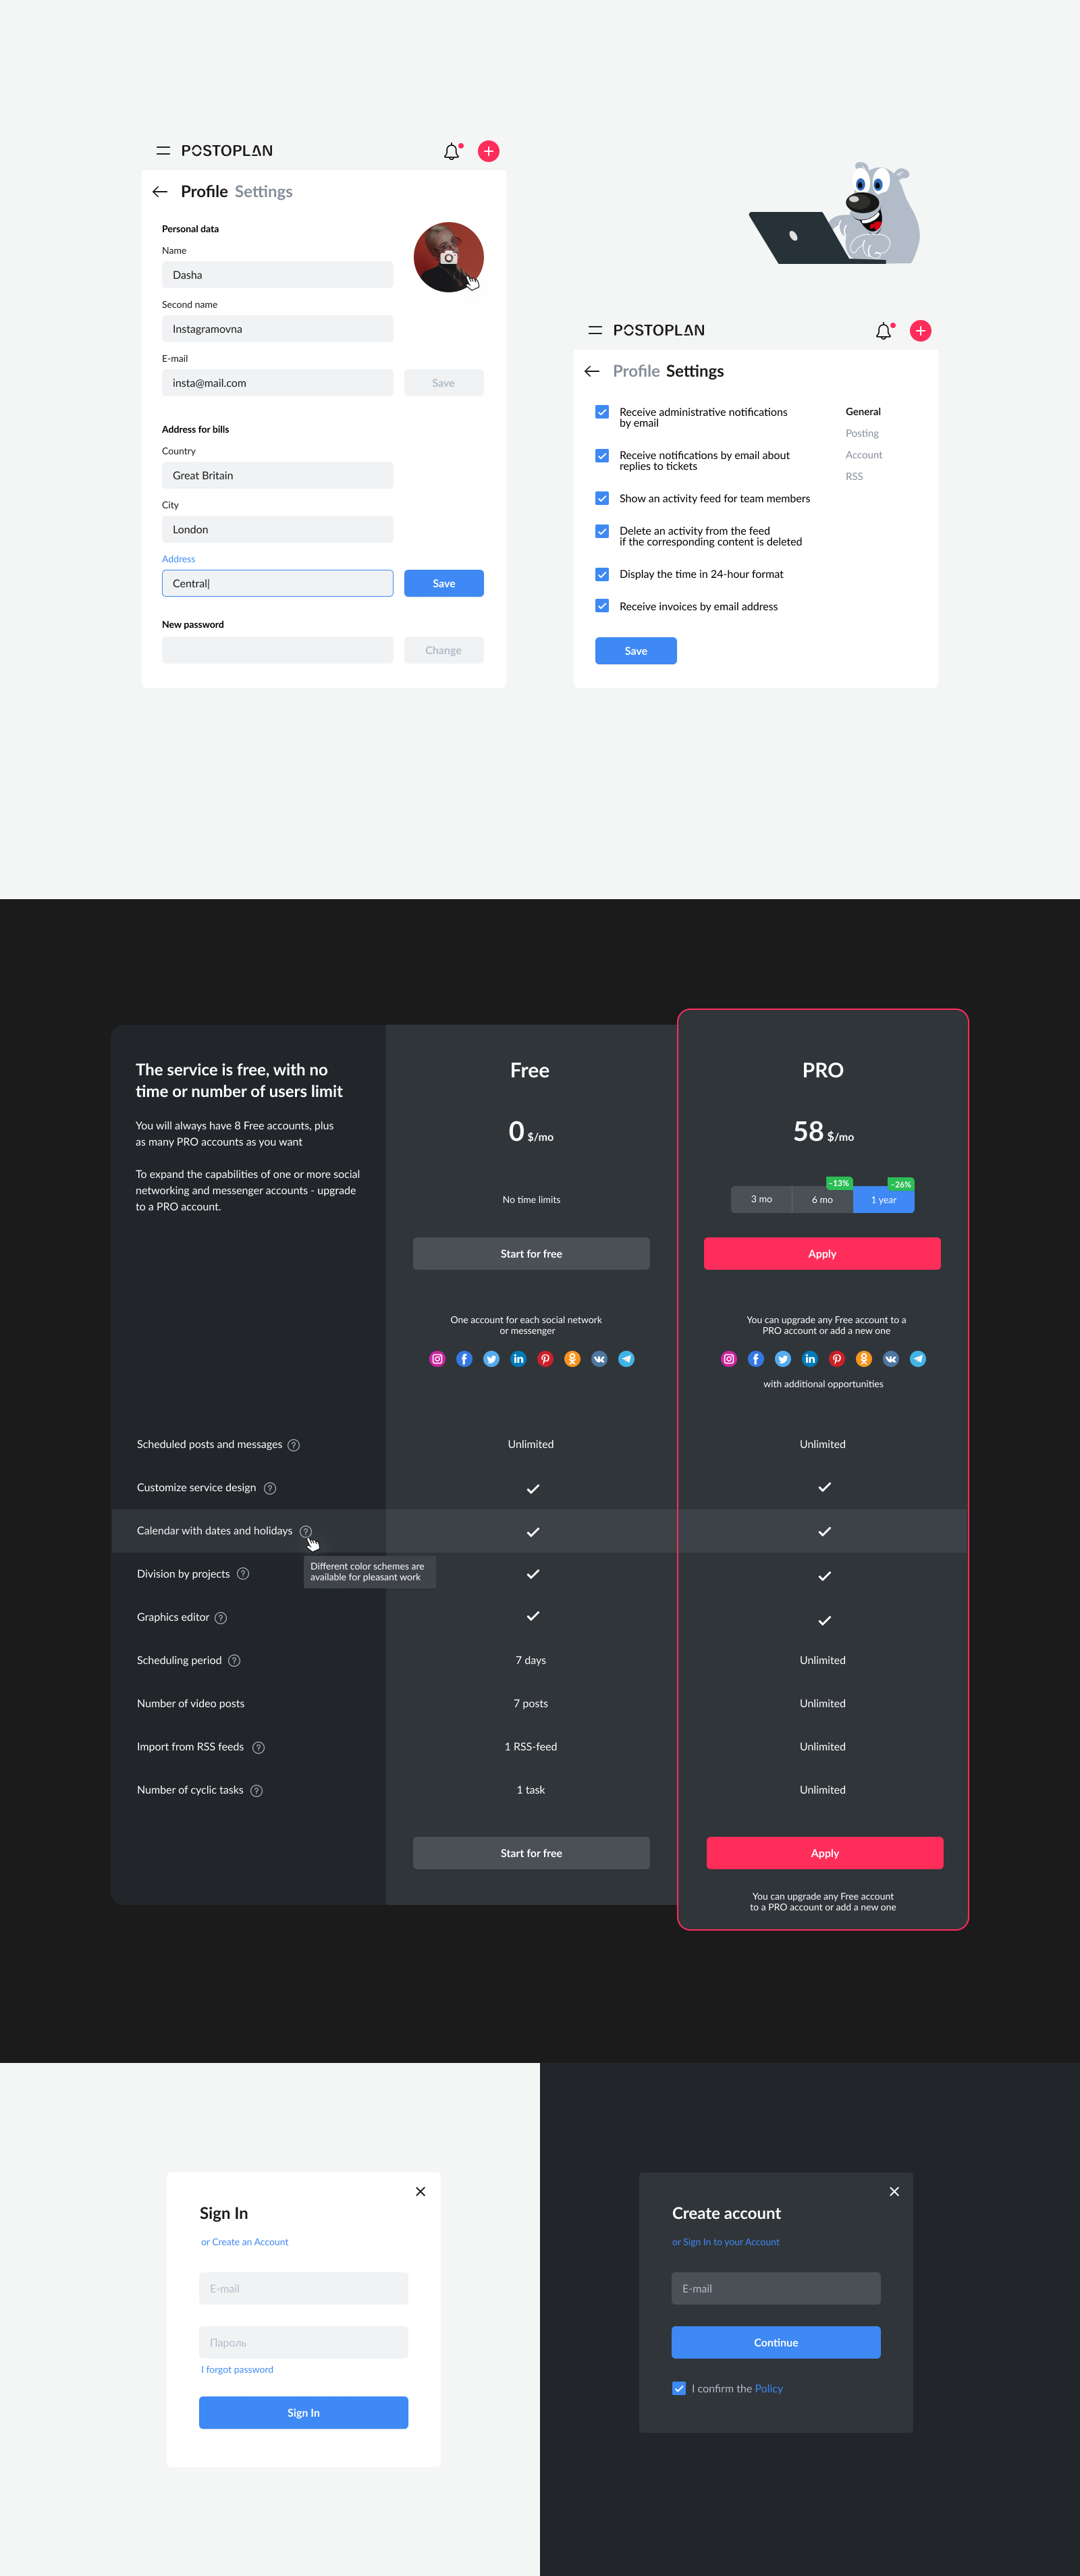Screen dimensions: 1080x2576
Task: Choose the 6 mo billing period
Action: (x=822, y=1200)
